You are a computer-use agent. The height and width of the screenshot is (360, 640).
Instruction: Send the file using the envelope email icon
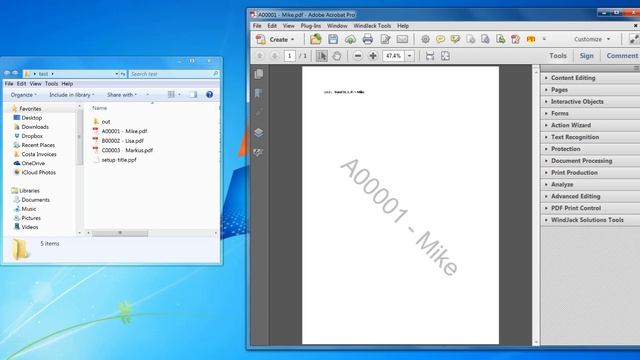(x=402, y=39)
